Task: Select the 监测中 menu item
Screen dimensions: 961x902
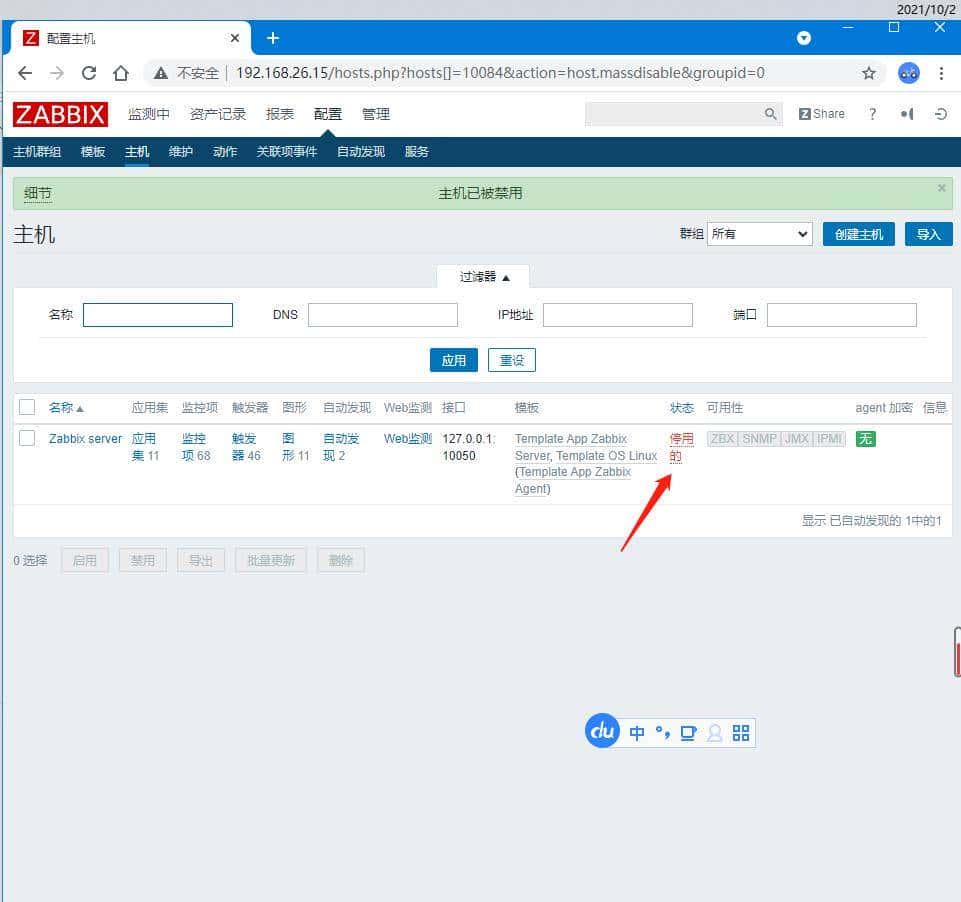Action: point(148,113)
